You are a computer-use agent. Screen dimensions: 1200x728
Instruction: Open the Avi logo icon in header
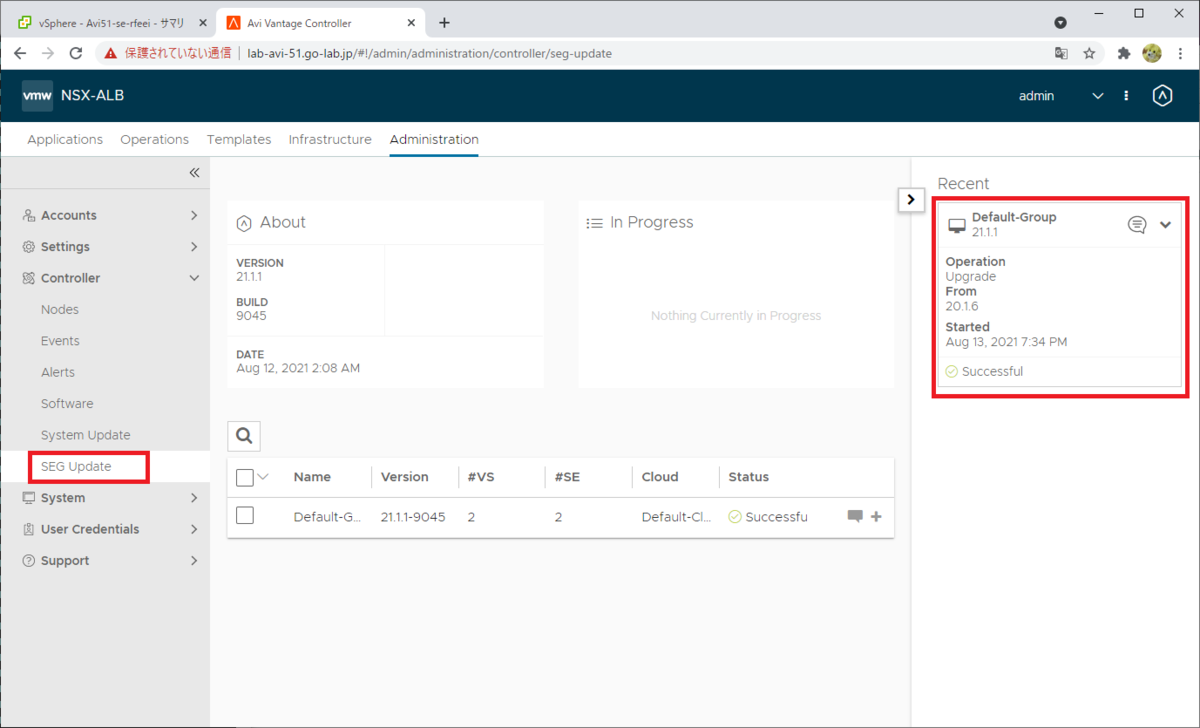[x=1162, y=96]
